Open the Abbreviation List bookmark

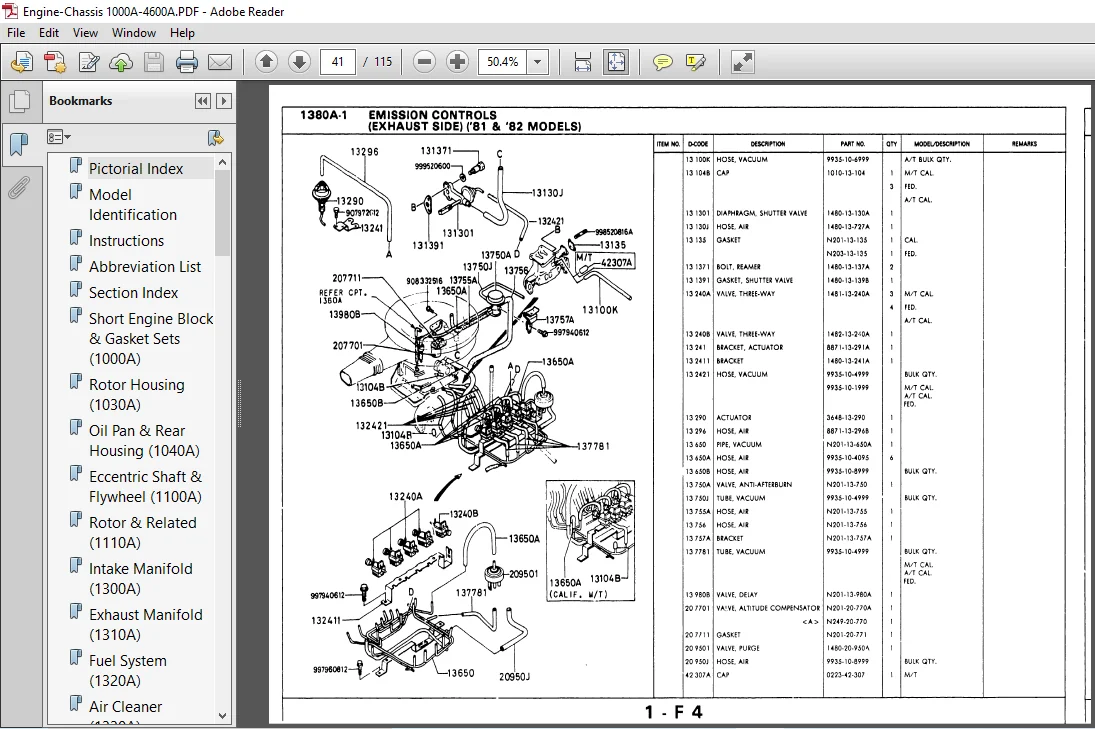[x=145, y=267]
